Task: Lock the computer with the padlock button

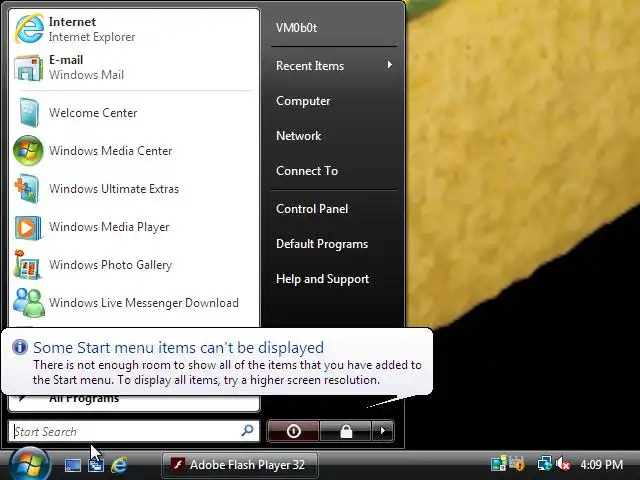Action: [346, 431]
